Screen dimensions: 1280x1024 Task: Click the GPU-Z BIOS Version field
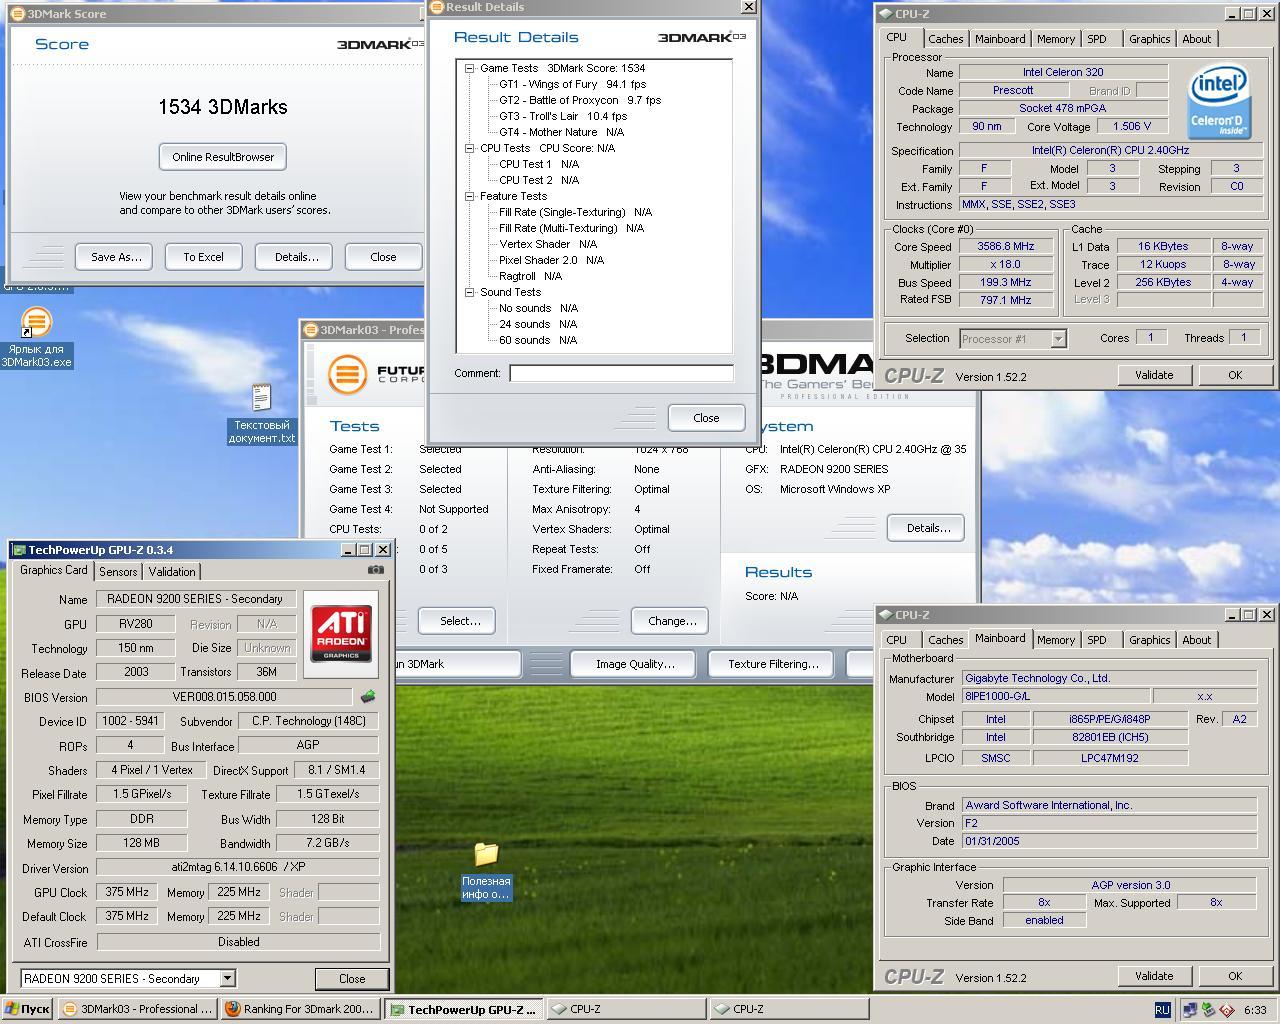(x=224, y=697)
